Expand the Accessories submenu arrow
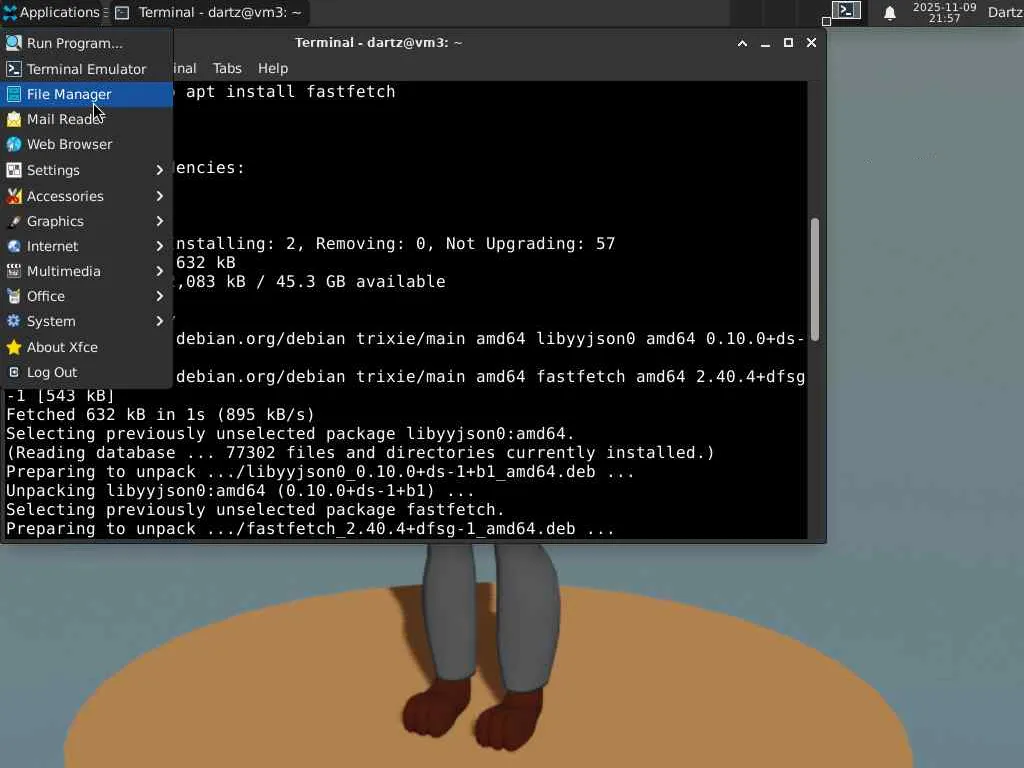The width and height of the screenshot is (1024, 768). click(159, 196)
